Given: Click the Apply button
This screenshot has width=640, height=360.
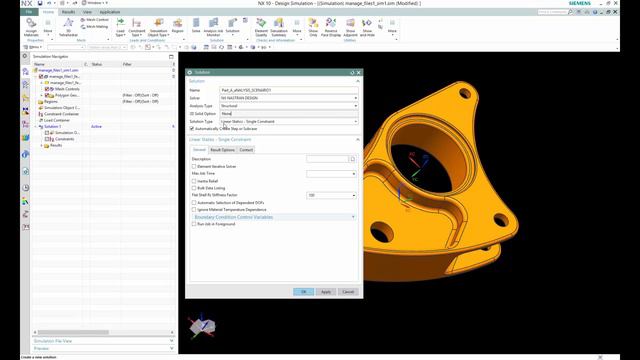Looking at the screenshot, I should pyautogui.click(x=326, y=292).
